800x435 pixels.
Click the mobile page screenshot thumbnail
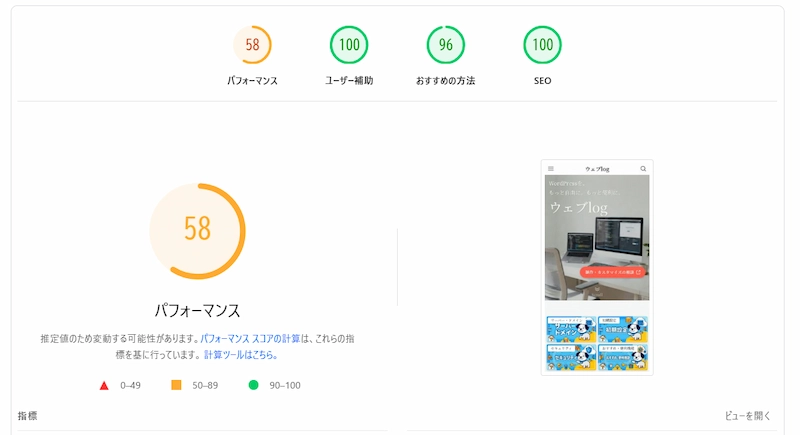pos(597,268)
